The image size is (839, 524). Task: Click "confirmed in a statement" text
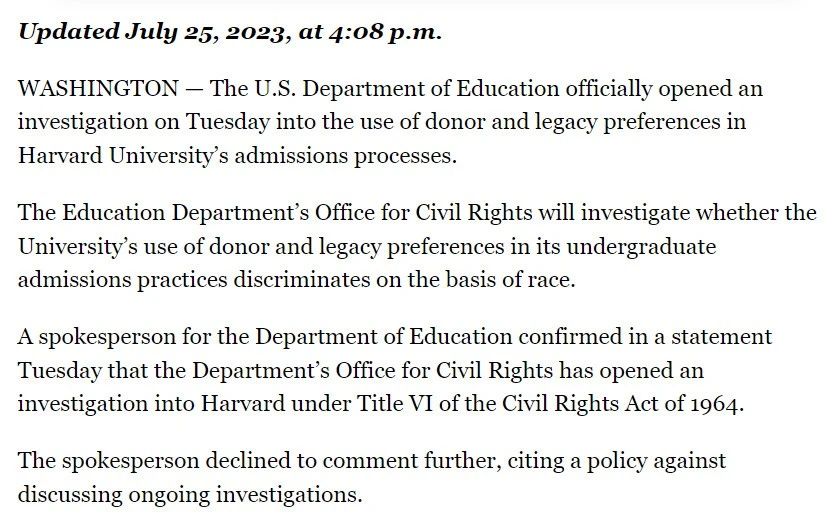point(645,337)
